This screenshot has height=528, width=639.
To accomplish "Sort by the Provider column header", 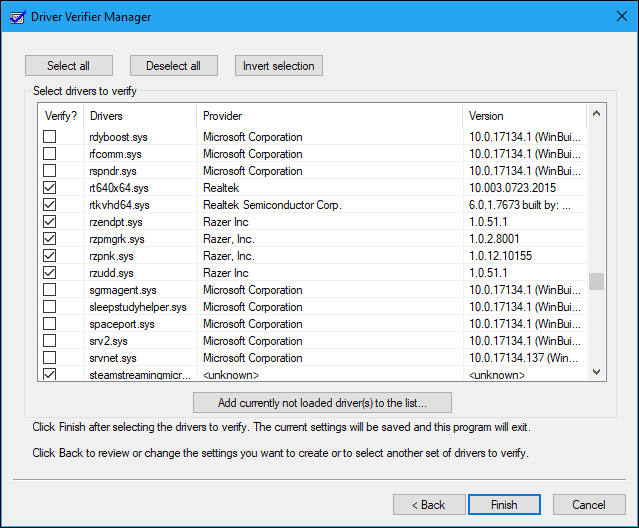I will (329, 116).
